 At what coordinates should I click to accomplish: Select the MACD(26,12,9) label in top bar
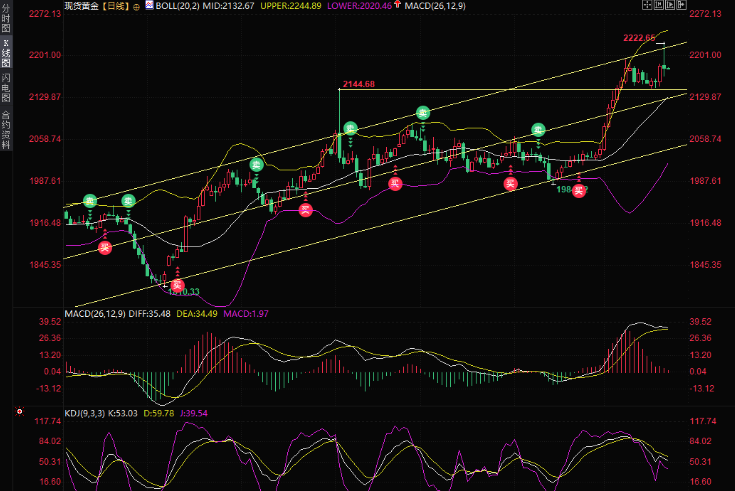point(435,6)
